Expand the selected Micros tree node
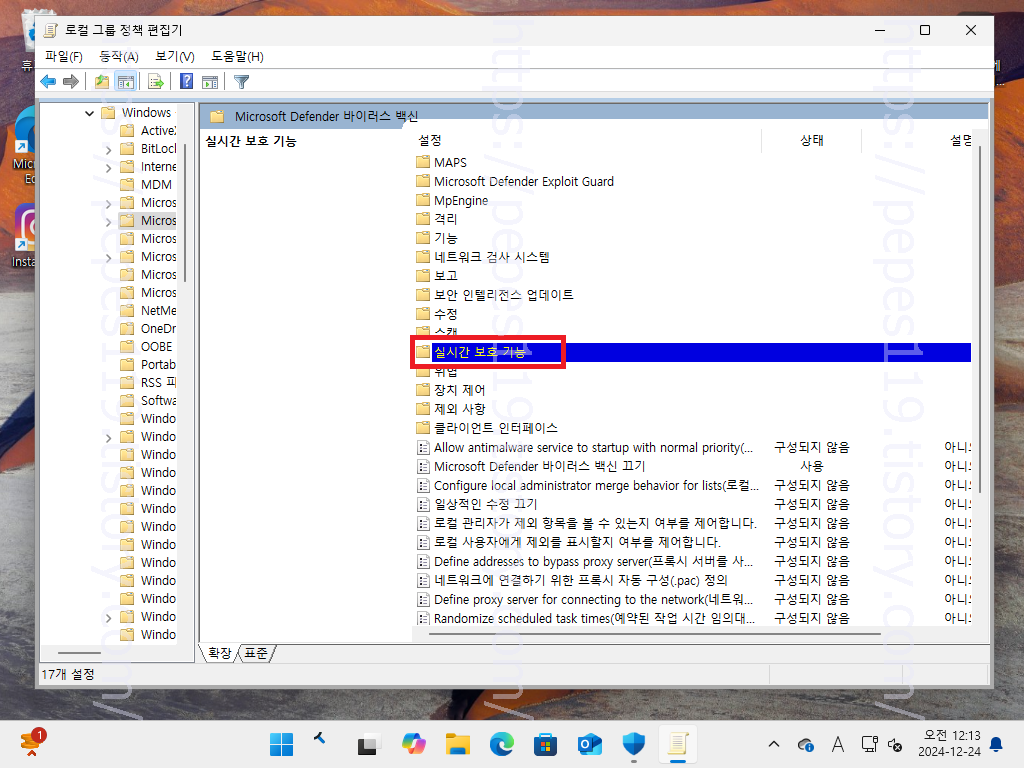The height and width of the screenshot is (768, 1024). (108, 221)
